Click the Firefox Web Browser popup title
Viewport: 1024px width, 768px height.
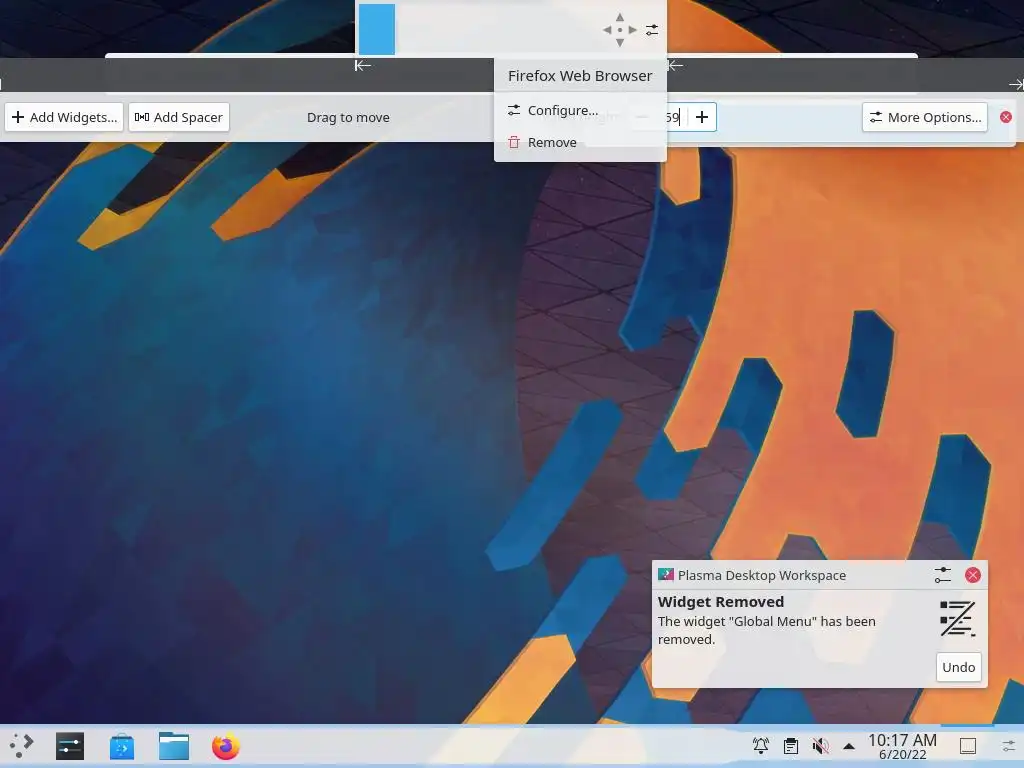pos(580,76)
